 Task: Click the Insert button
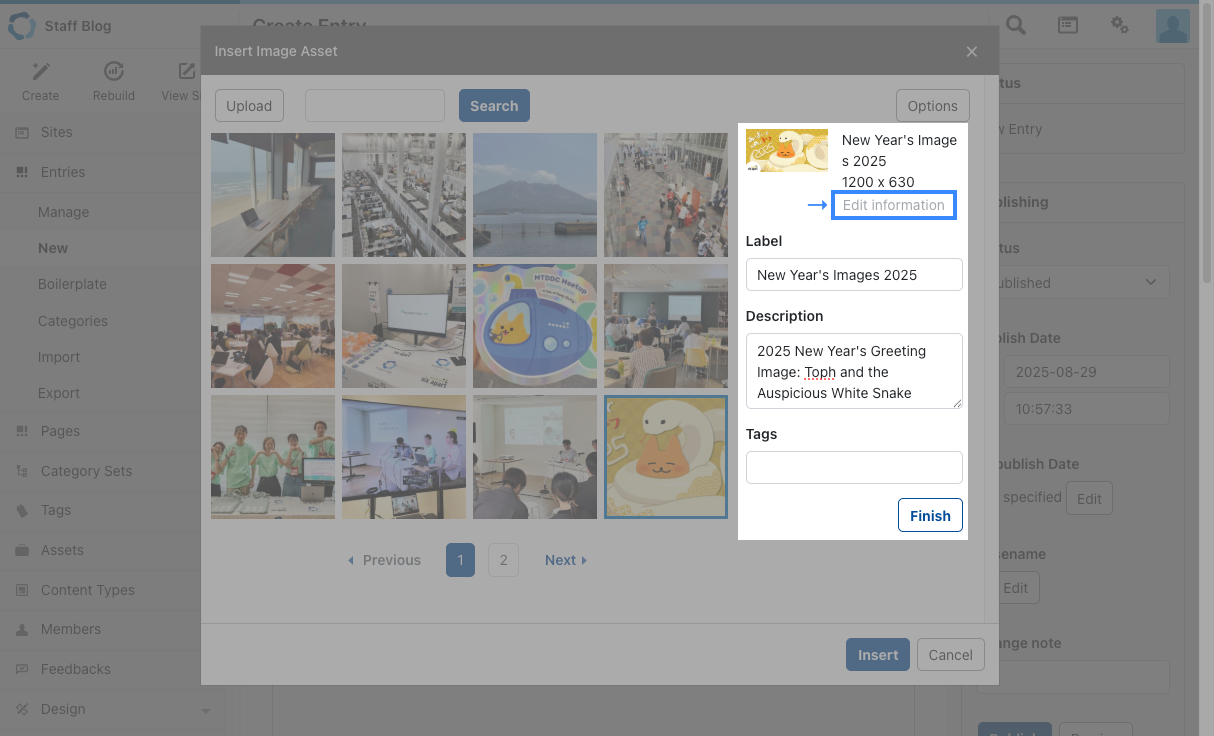click(x=877, y=655)
